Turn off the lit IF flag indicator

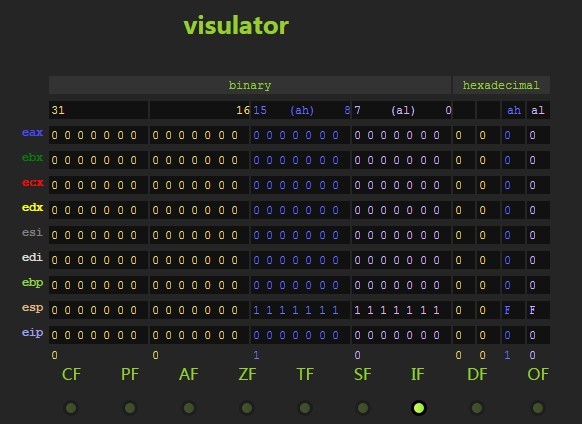pos(419,408)
